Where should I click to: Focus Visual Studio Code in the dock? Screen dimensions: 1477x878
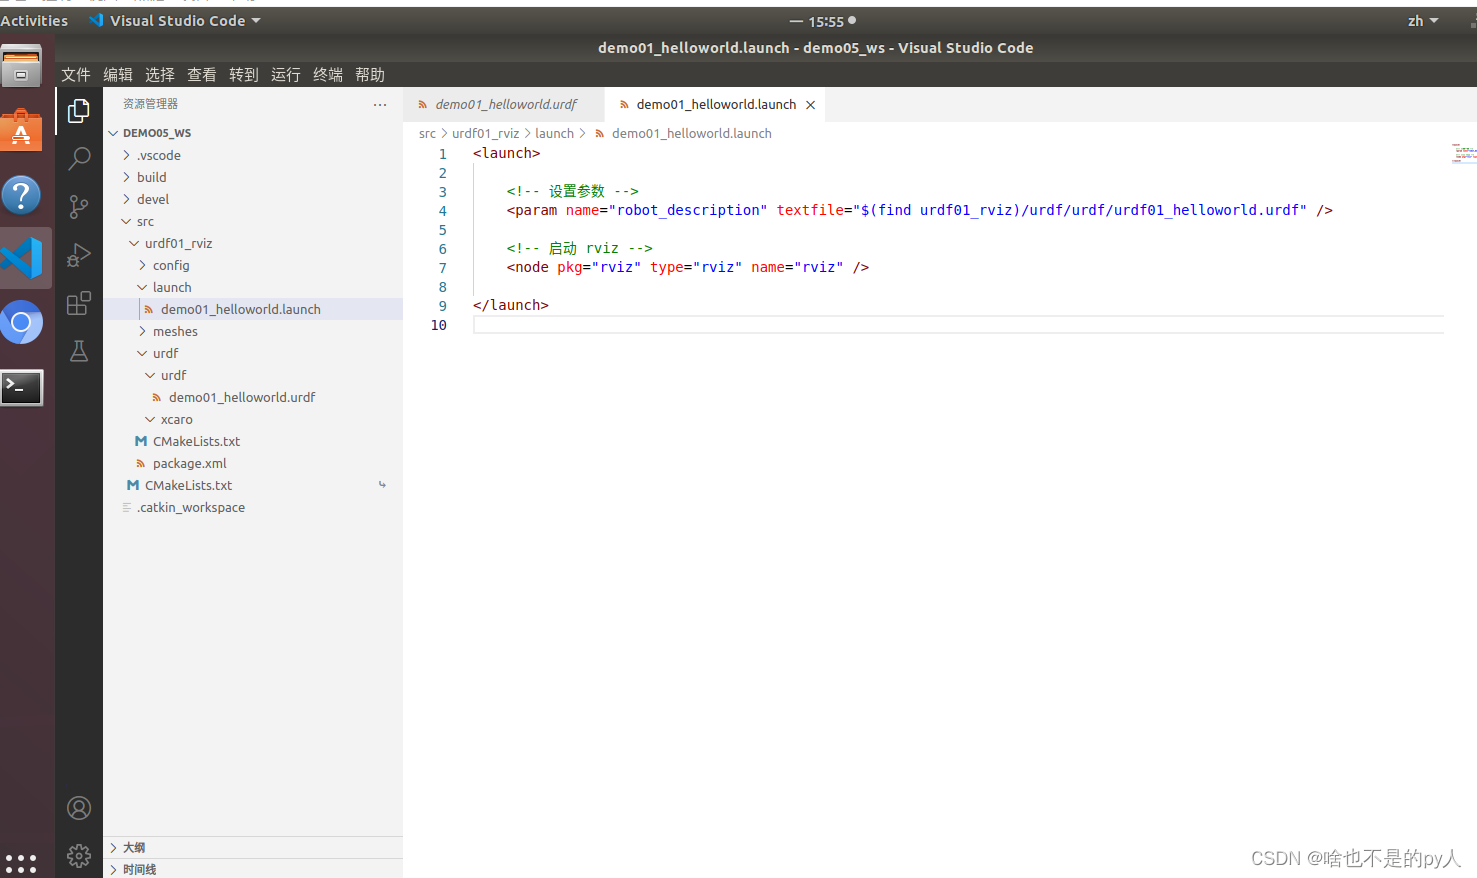pyautogui.click(x=22, y=258)
